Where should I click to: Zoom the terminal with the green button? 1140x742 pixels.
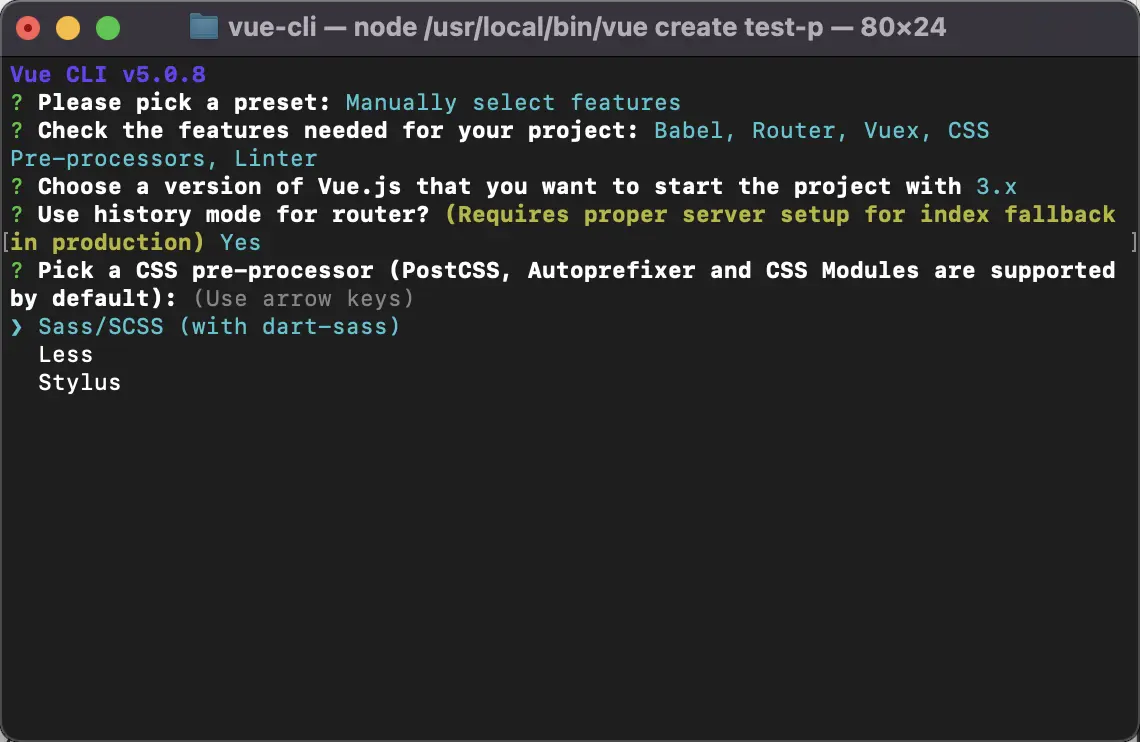[107, 28]
